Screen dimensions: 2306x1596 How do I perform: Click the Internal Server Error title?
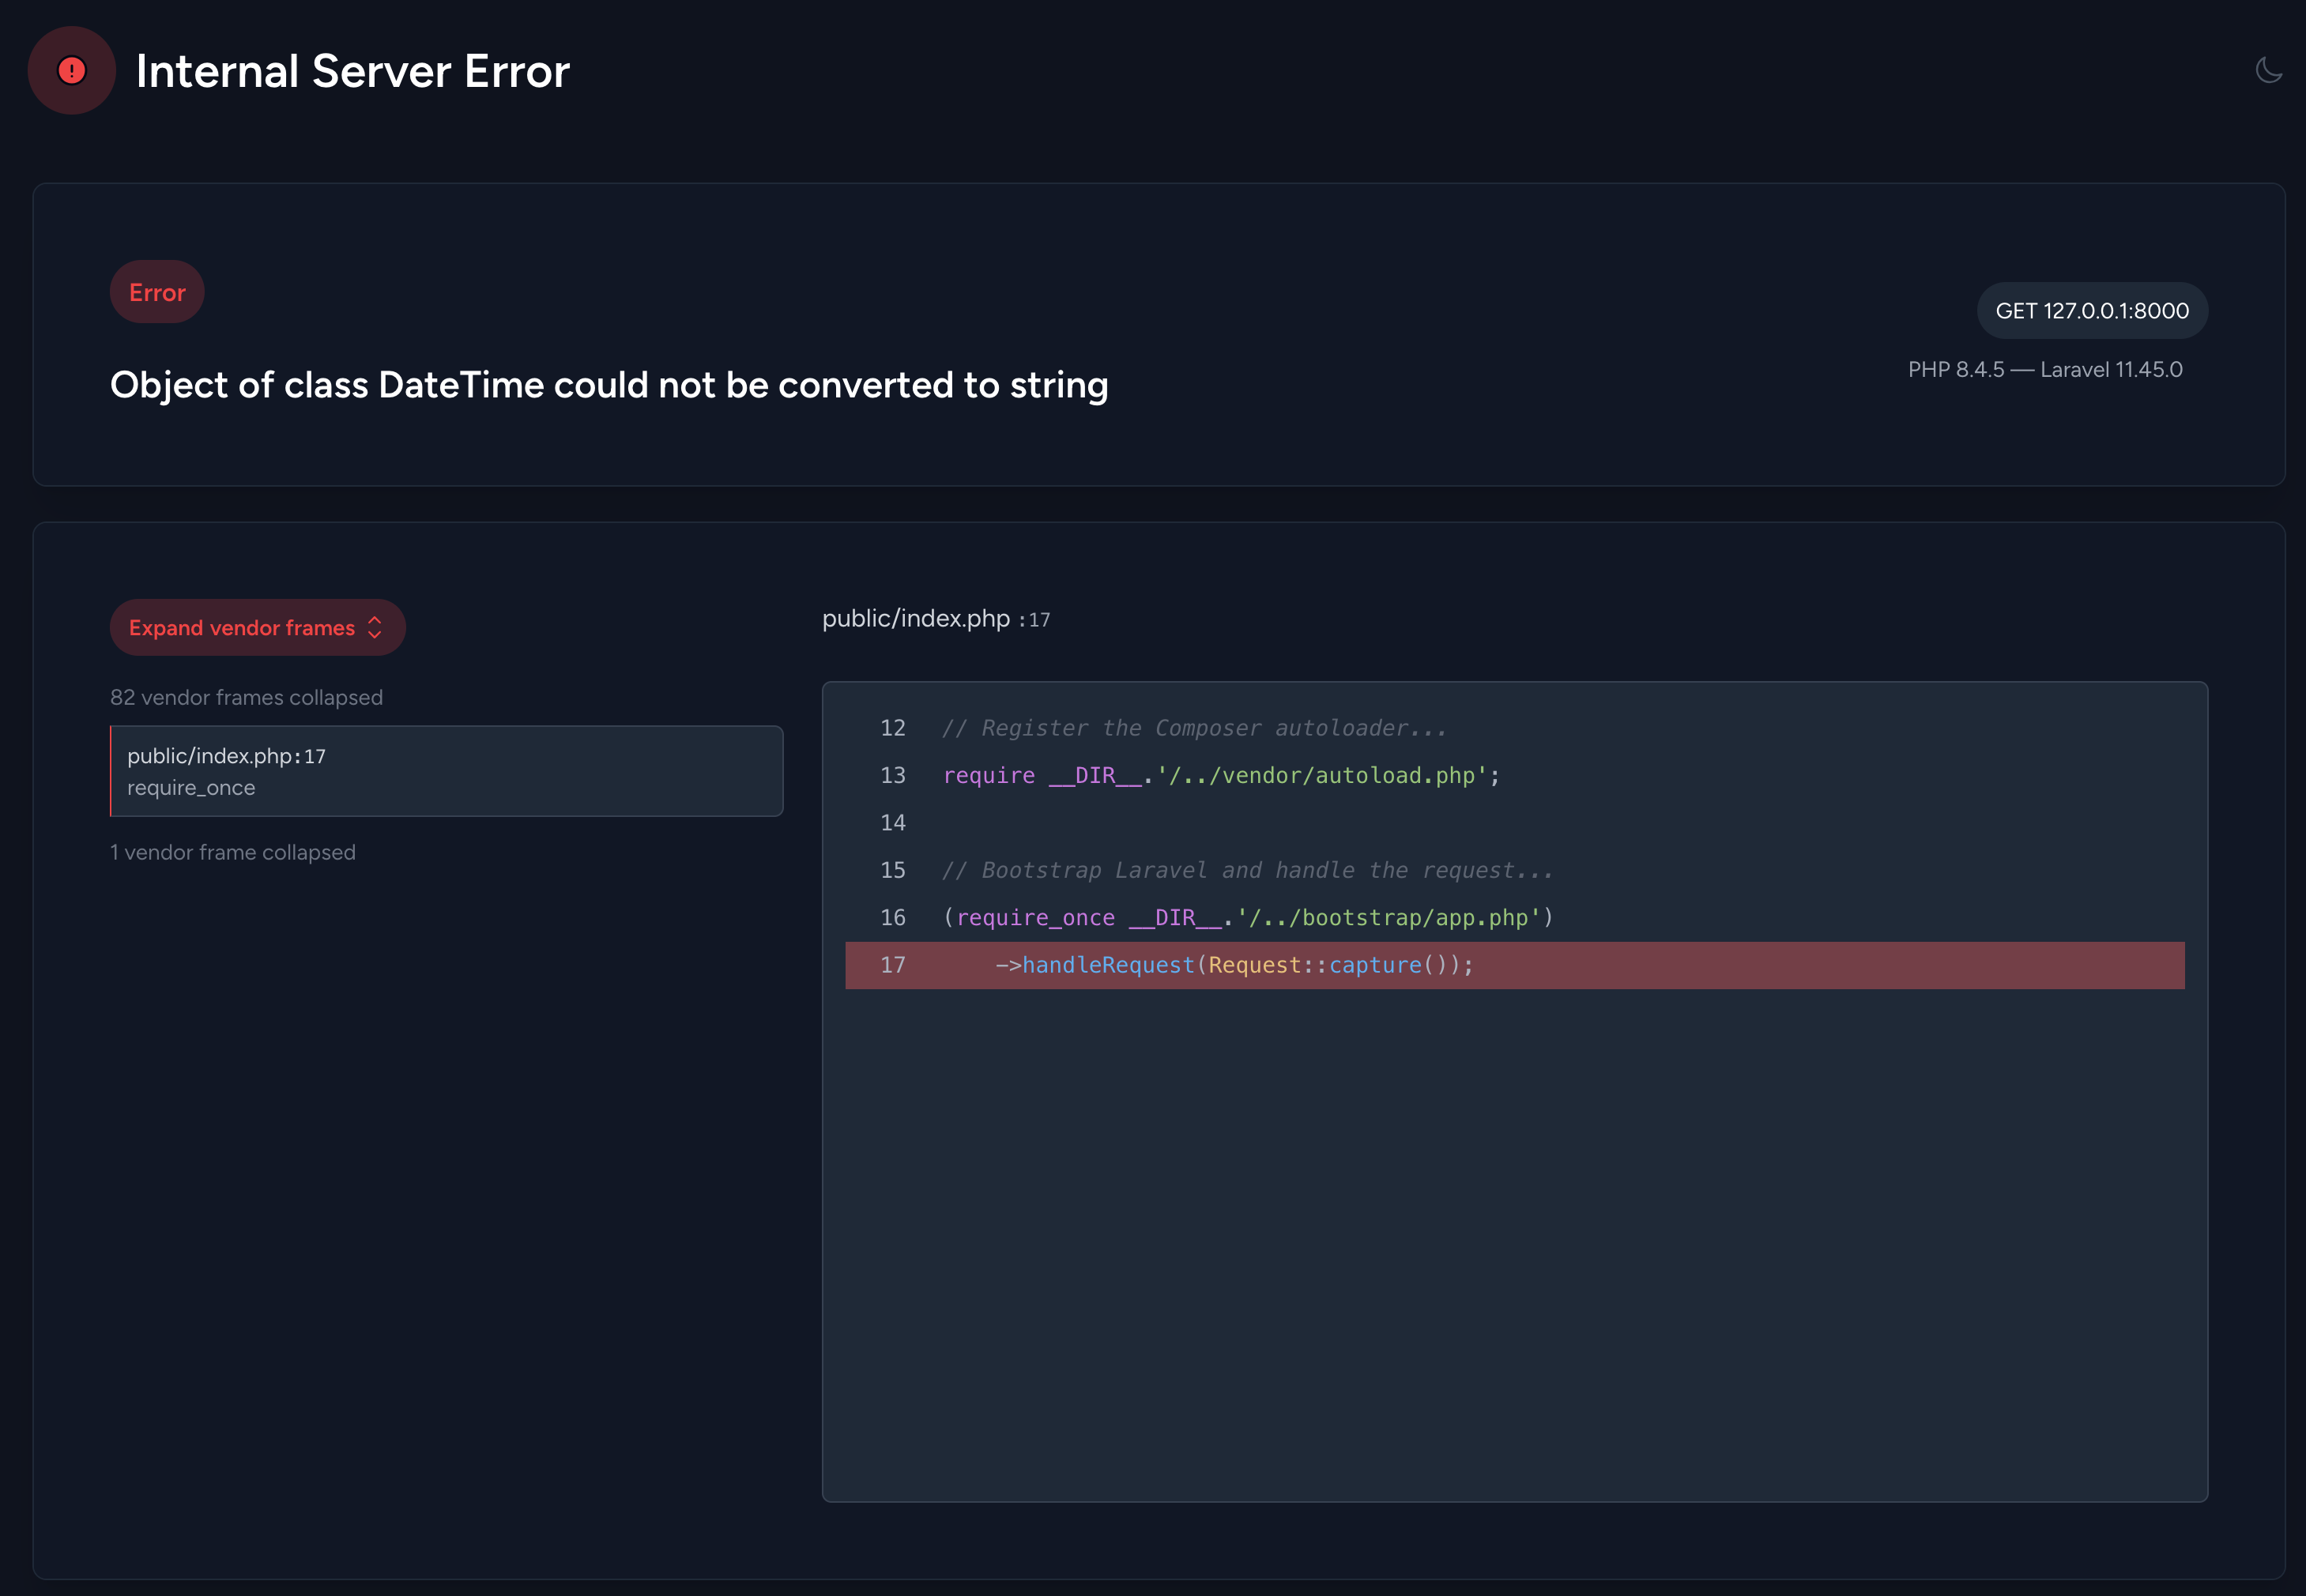coord(352,71)
